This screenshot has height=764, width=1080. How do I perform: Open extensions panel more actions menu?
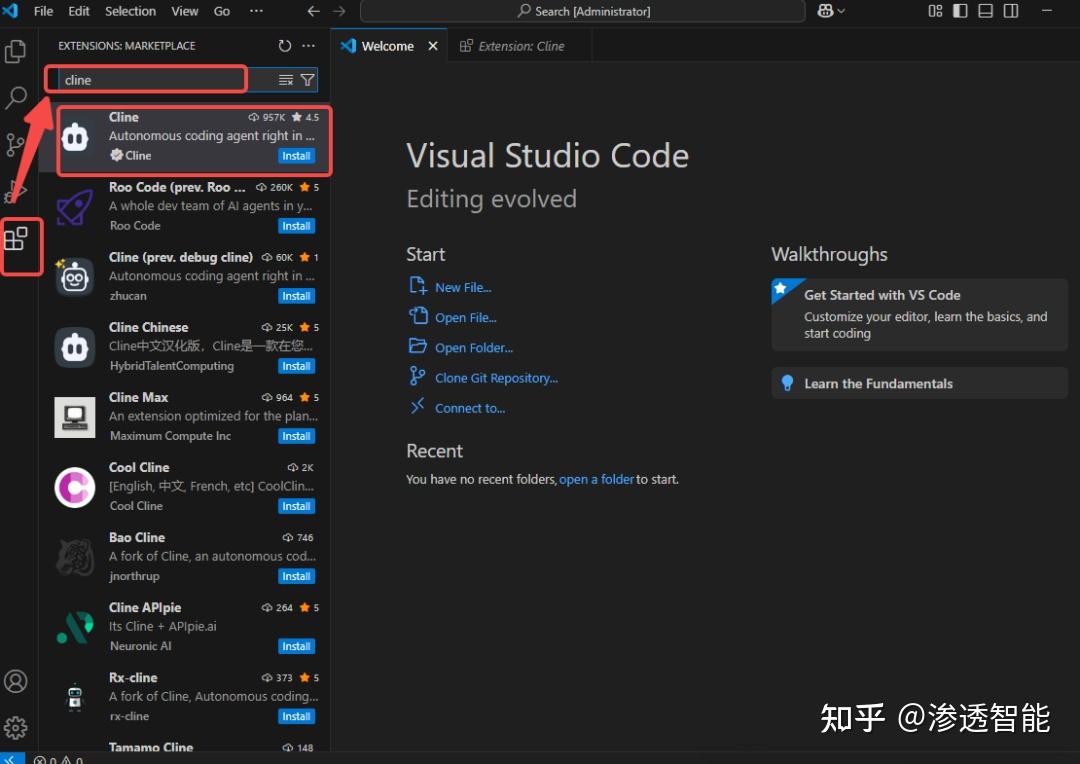[309, 45]
